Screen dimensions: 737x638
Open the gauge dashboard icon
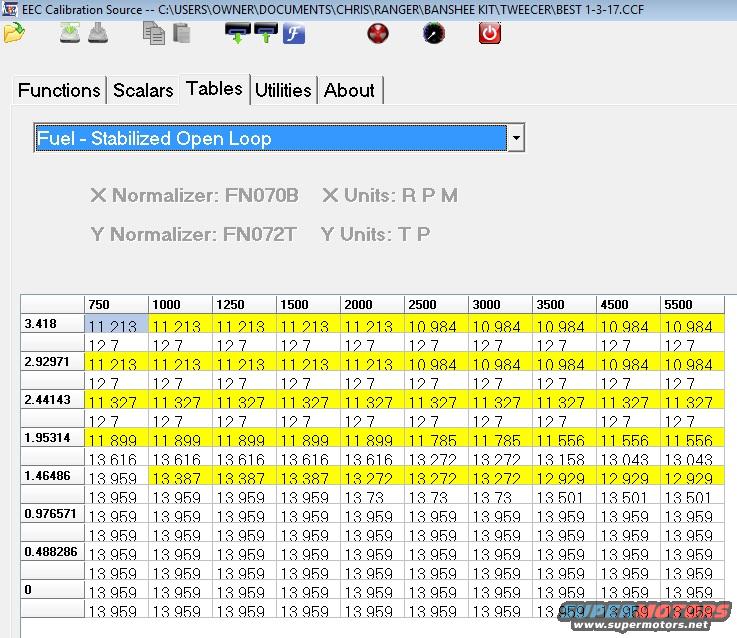[x=434, y=33]
